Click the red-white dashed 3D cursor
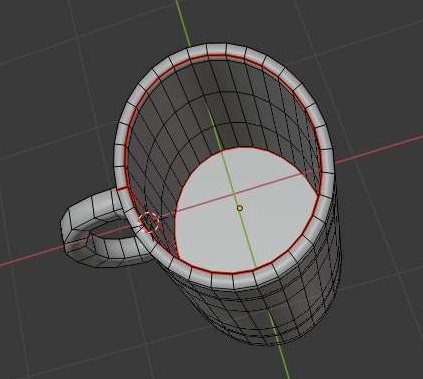 149,222
